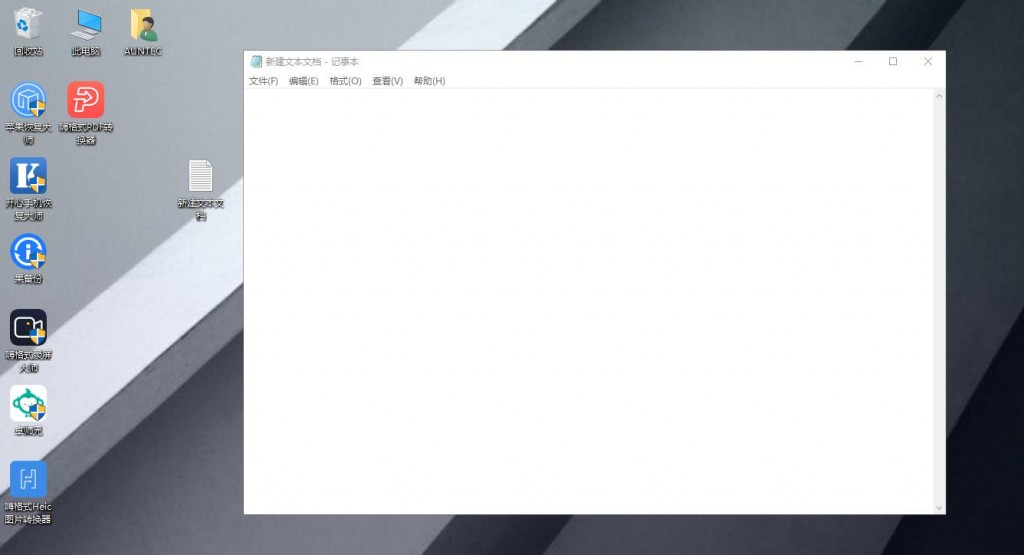Image resolution: width=1024 pixels, height=555 pixels.
Task: Select the 嗨格式录屏大师 desktop shortcut
Action: pos(28,341)
